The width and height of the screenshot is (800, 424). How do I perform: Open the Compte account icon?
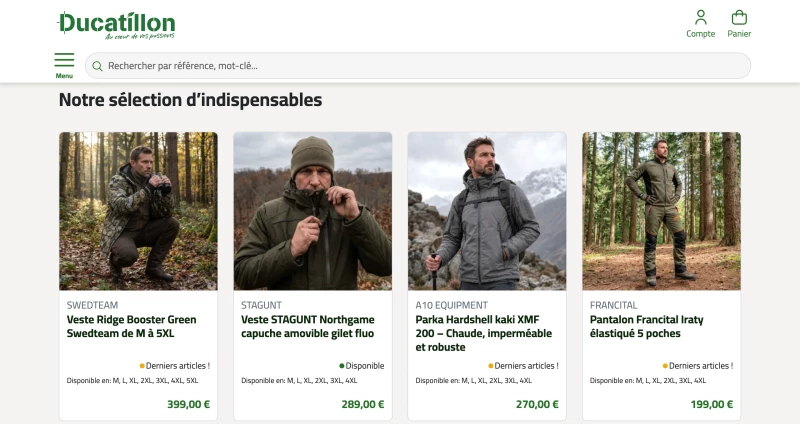click(x=701, y=24)
